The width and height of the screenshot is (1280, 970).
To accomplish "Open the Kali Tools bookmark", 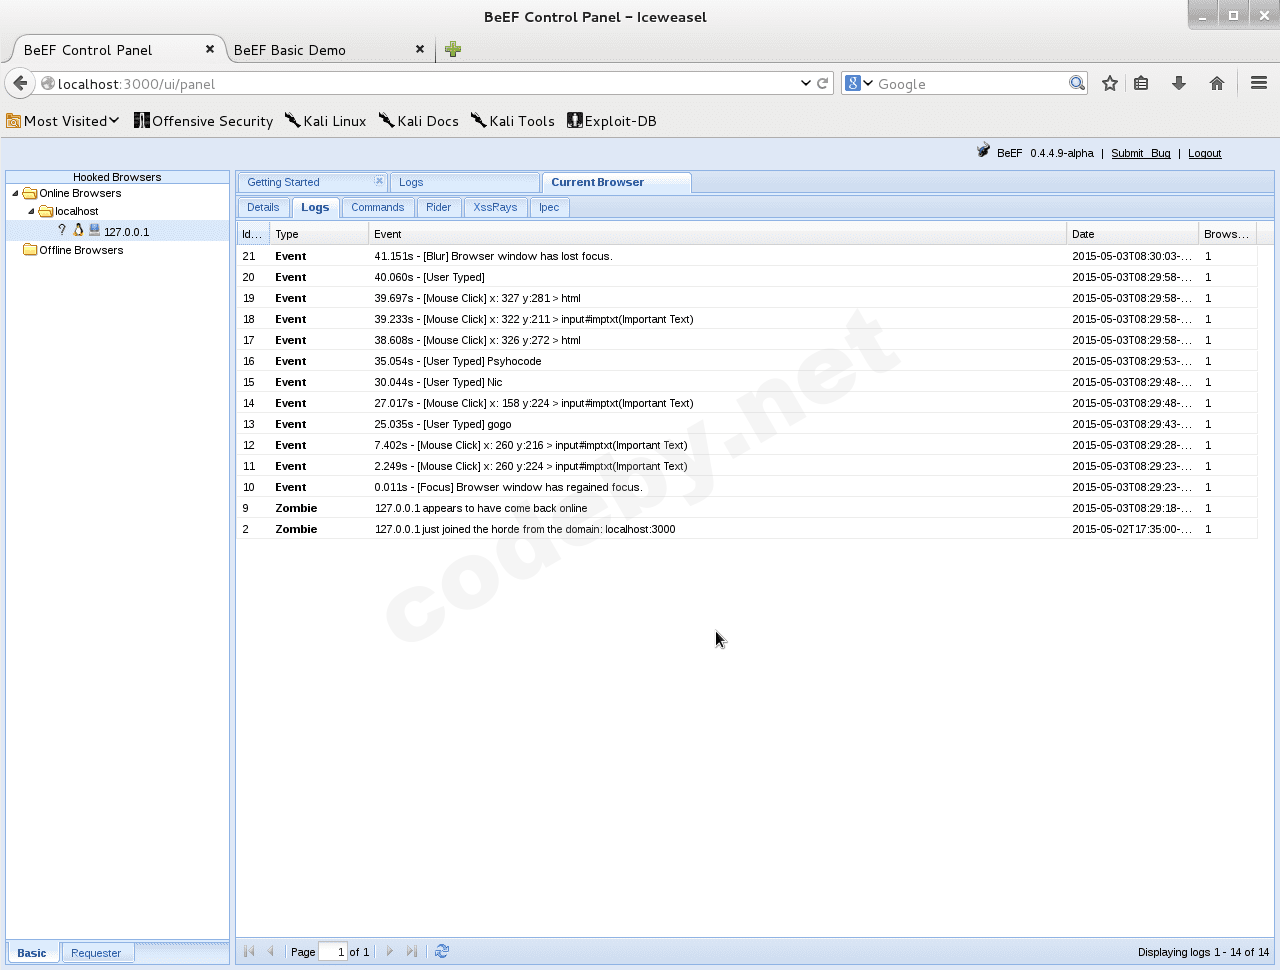I will point(513,121).
